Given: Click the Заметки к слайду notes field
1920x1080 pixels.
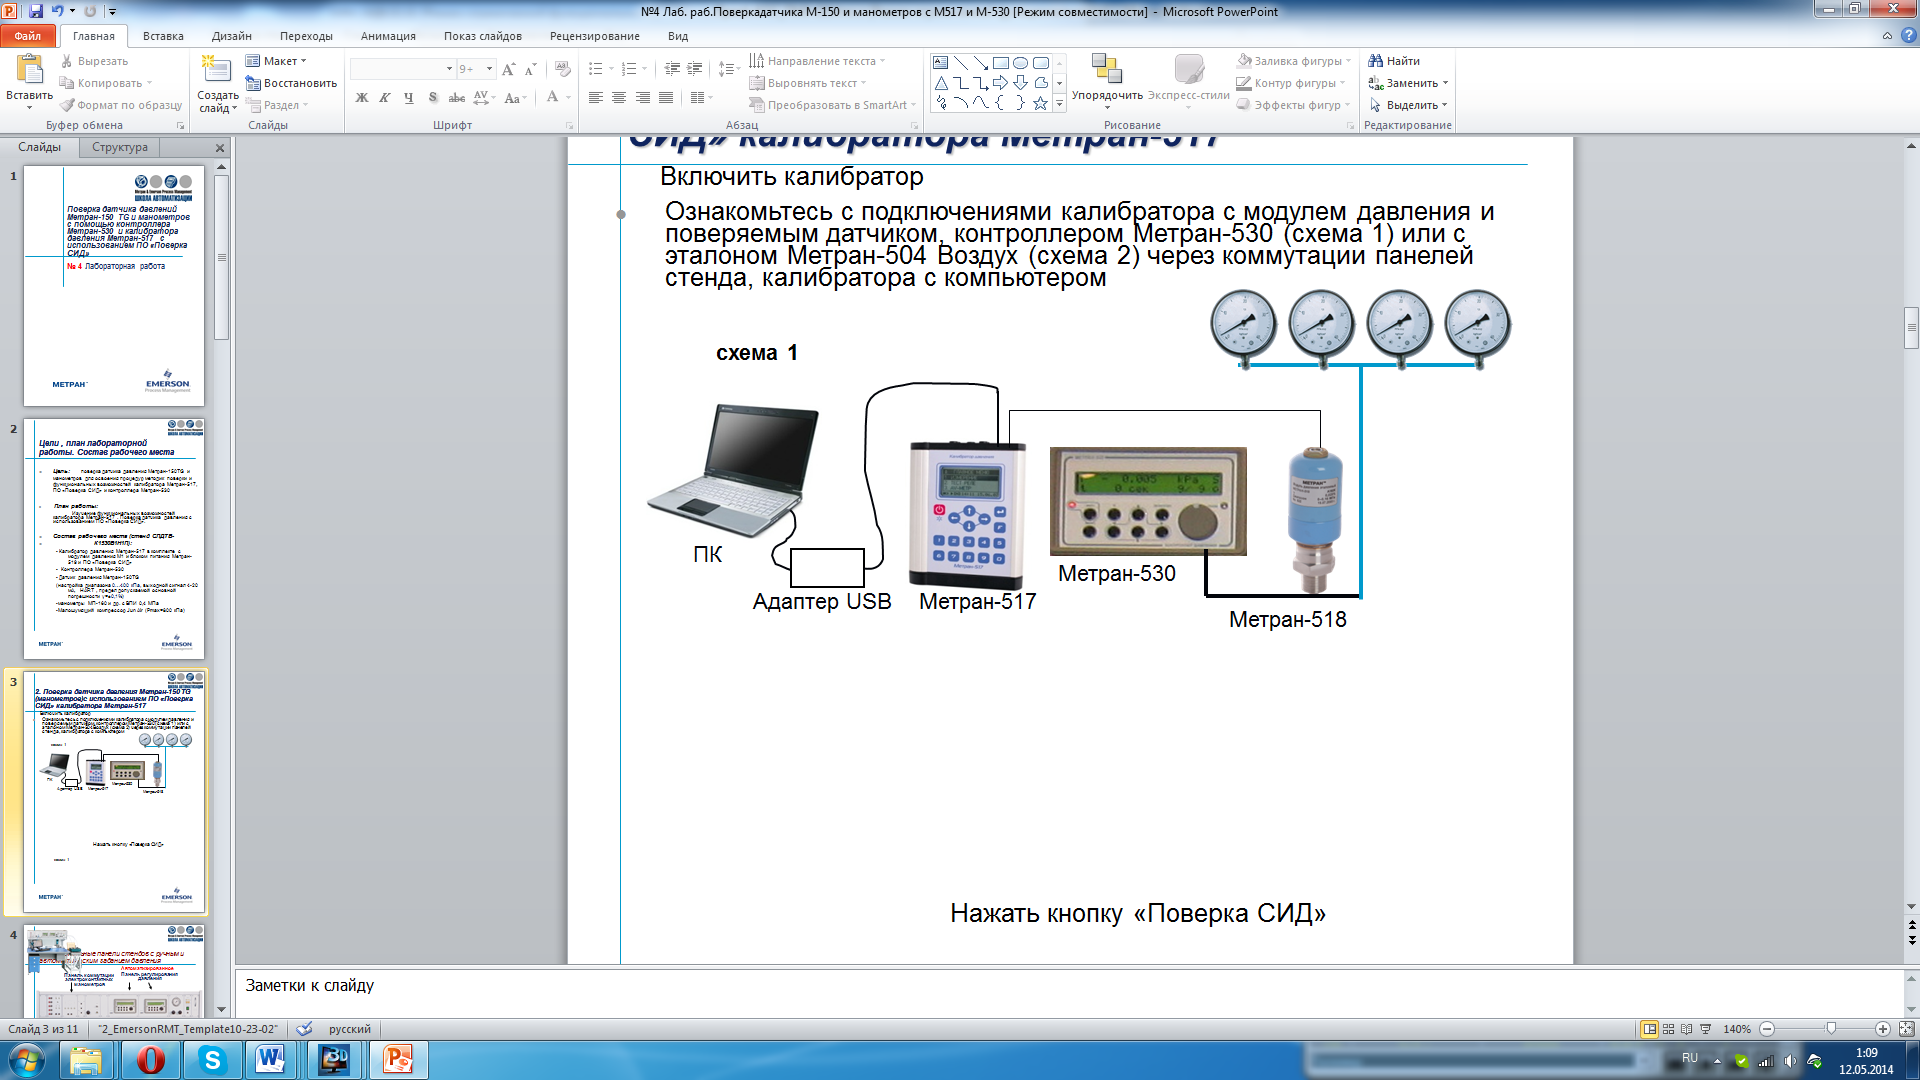Looking at the screenshot, I should click(1070, 992).
